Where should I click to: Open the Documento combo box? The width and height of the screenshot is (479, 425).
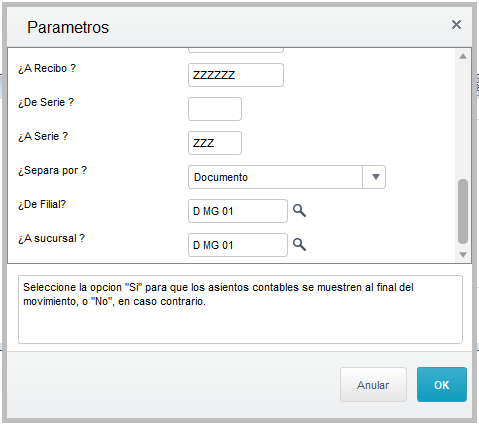(x=287, y=177)
